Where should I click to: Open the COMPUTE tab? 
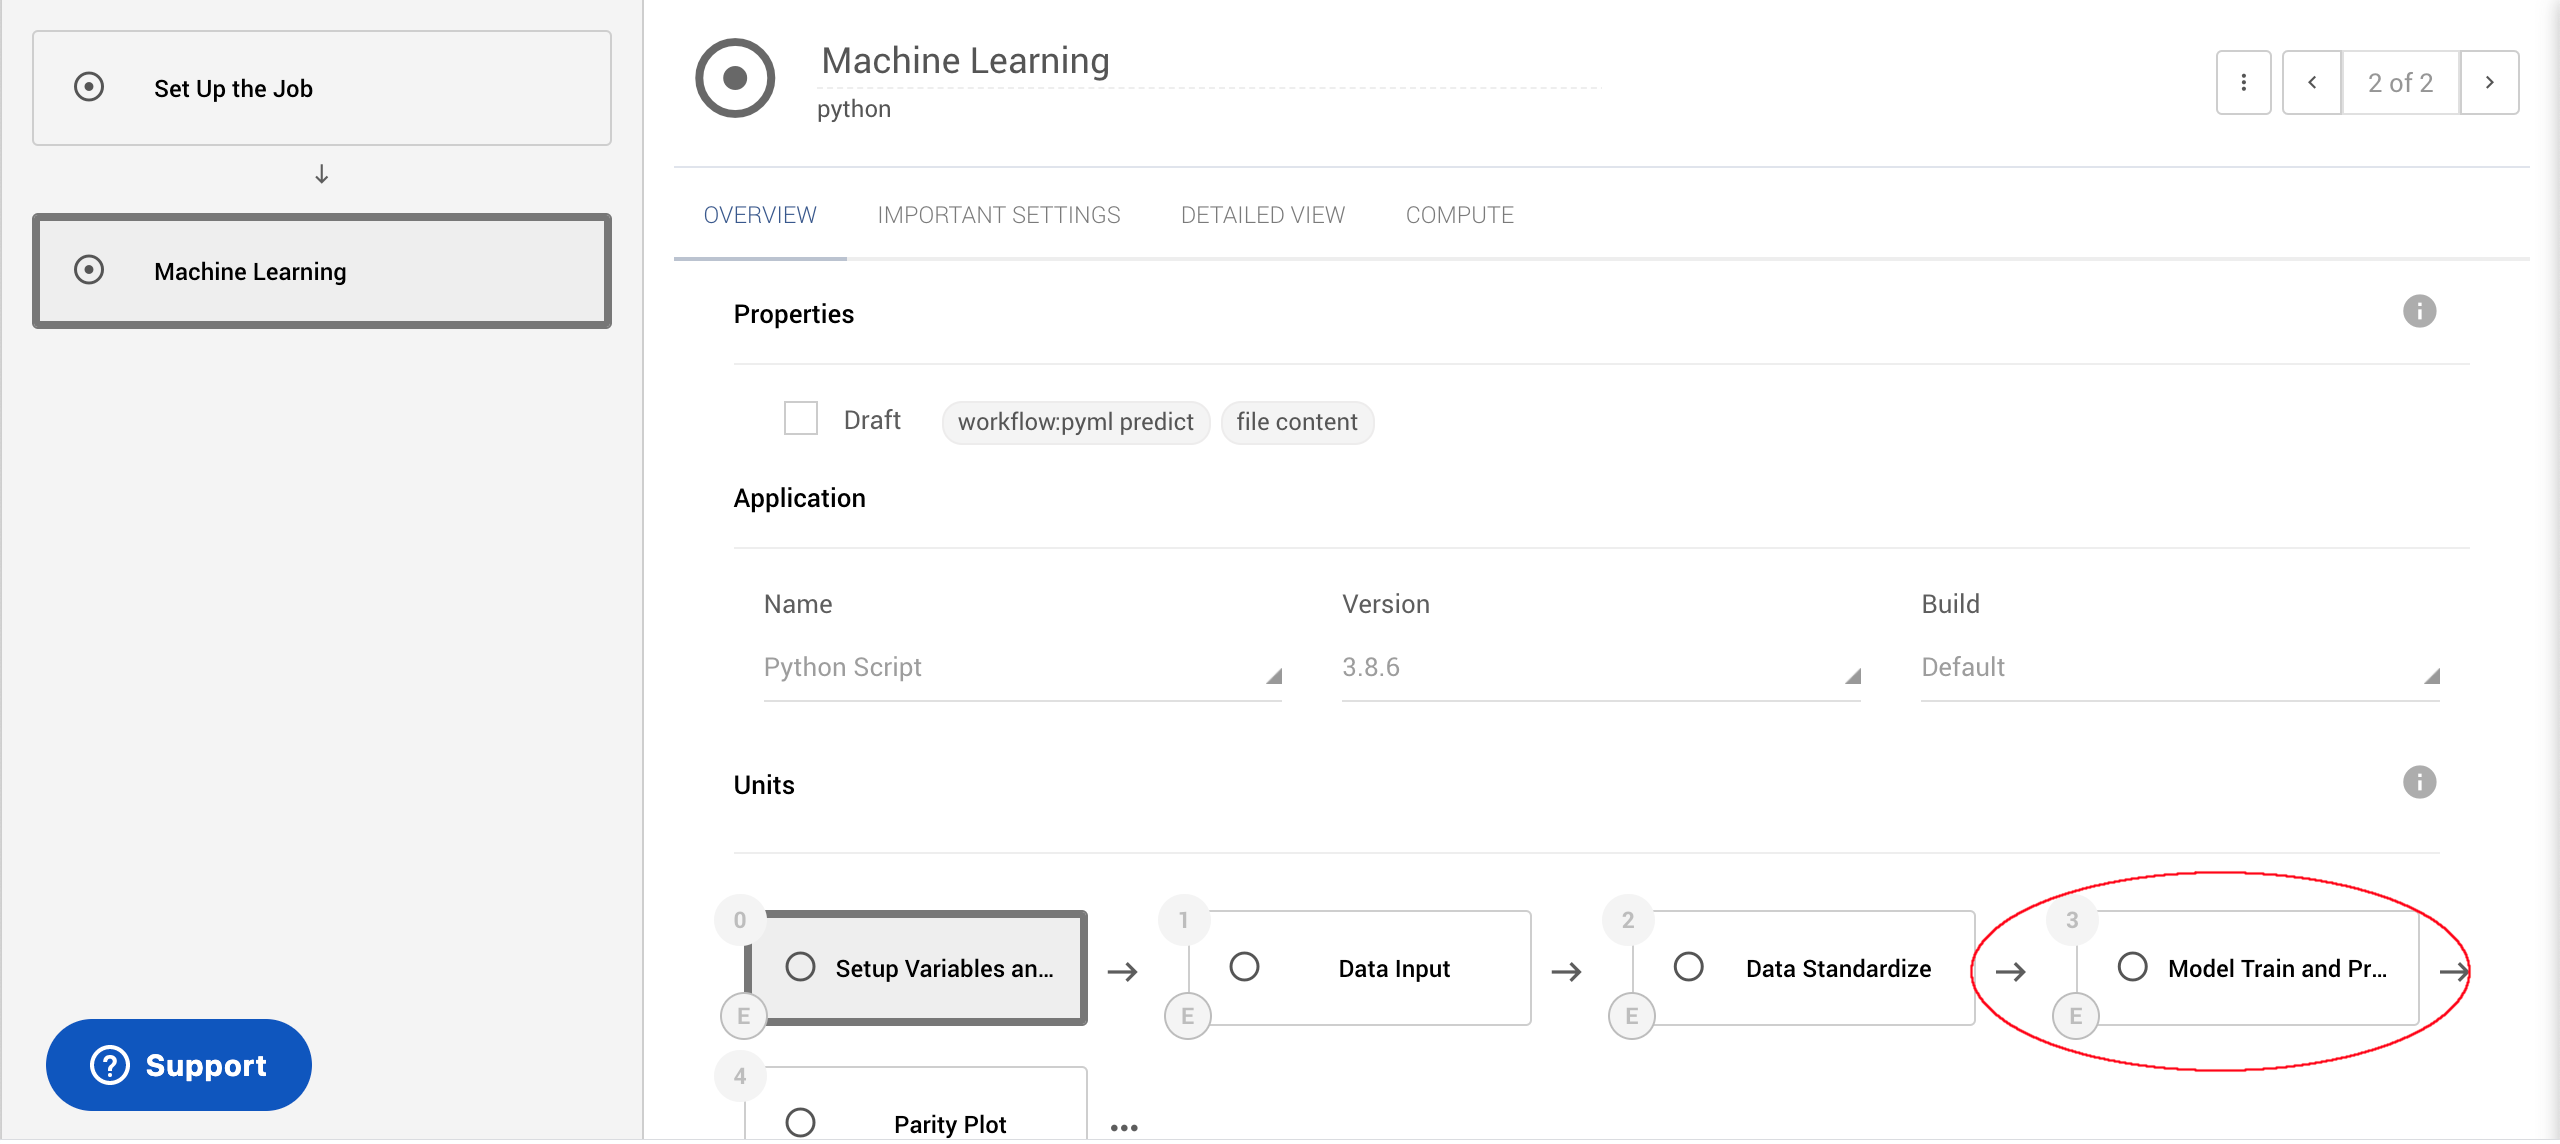(1459, 214)
